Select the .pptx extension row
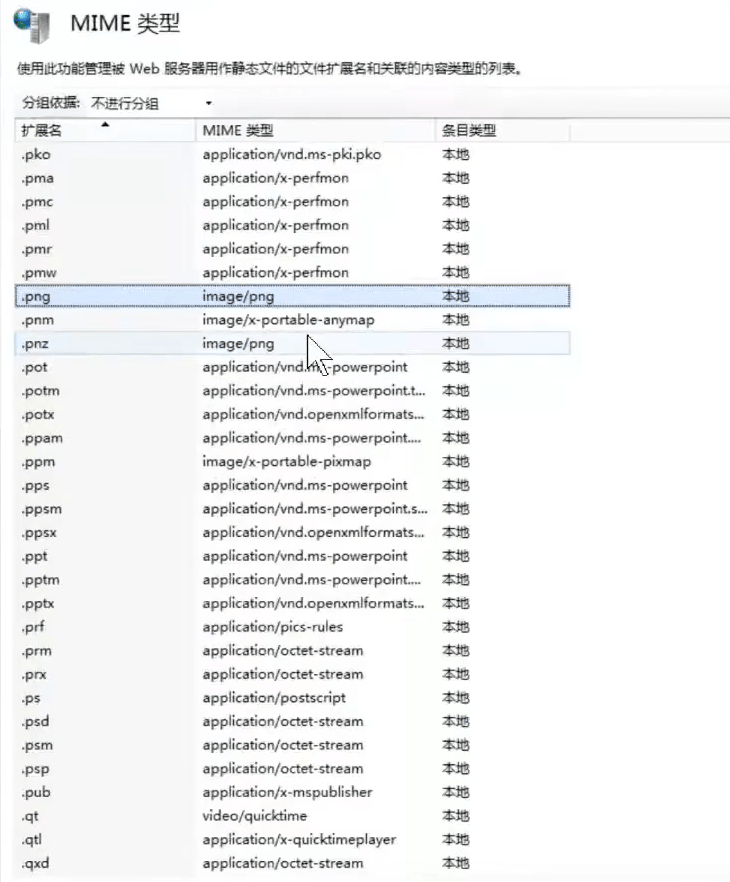This screenshot has width=730, height=882. coord(292,603)
